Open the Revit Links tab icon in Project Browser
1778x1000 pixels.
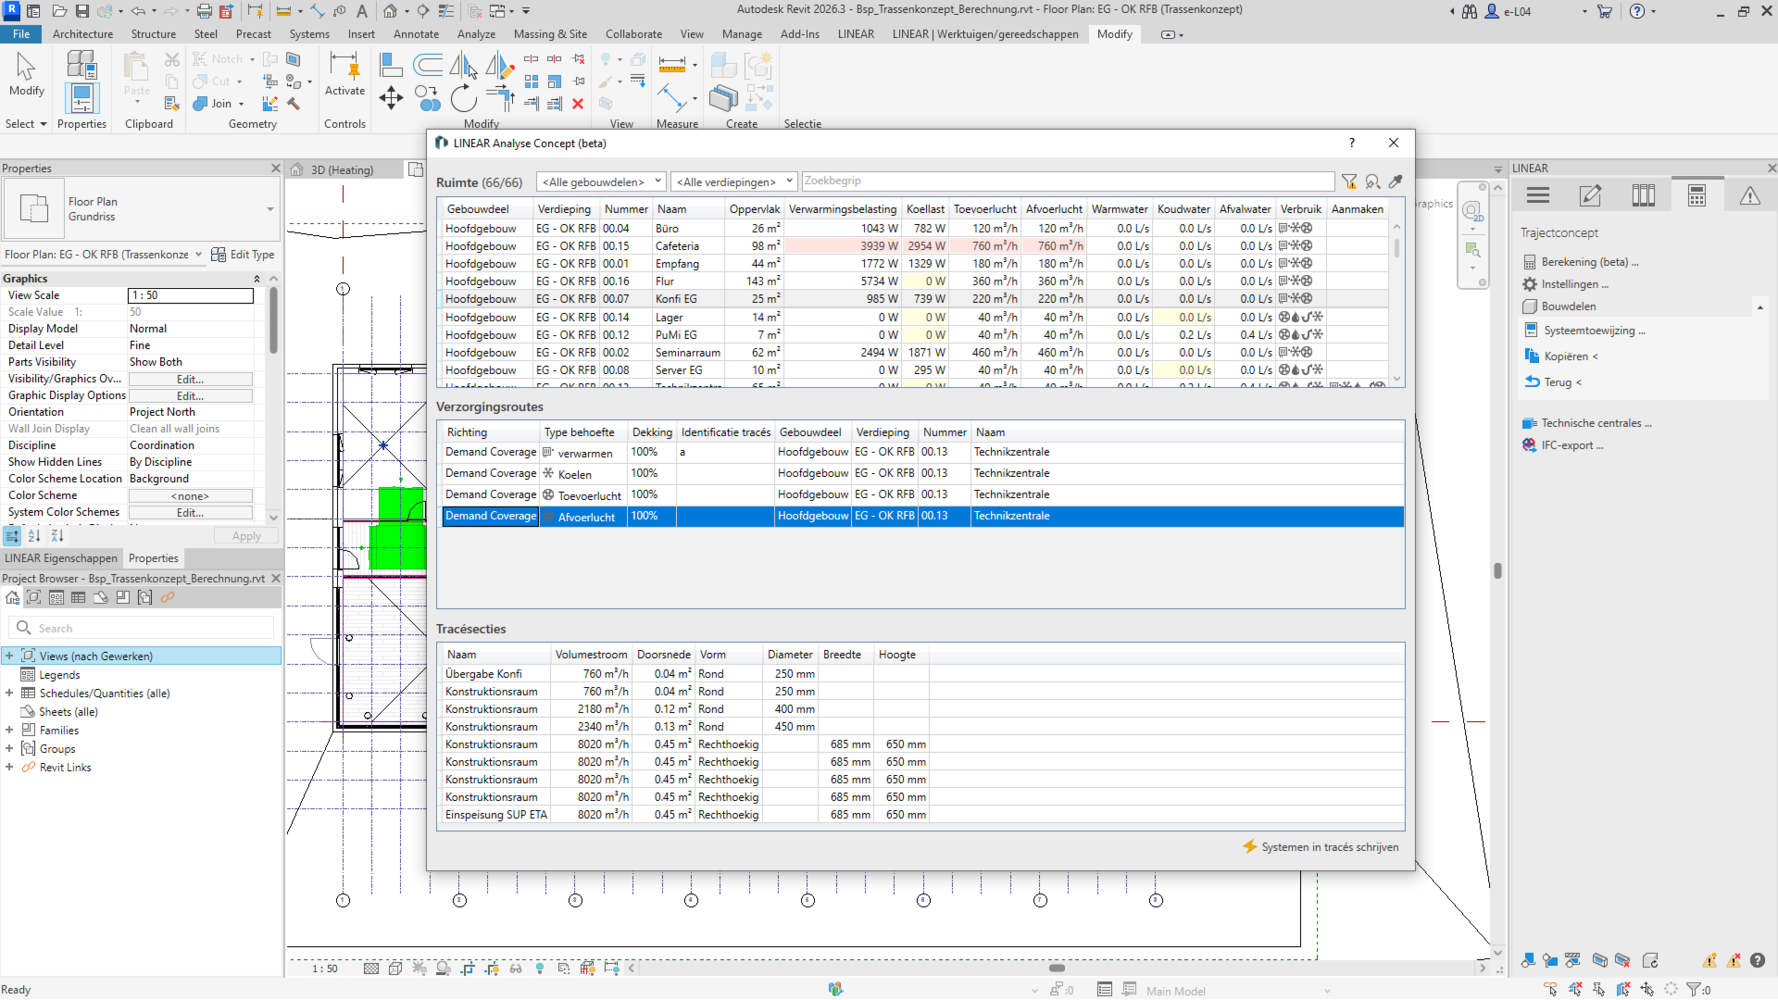pyautogui.click(x=167, y=598)
